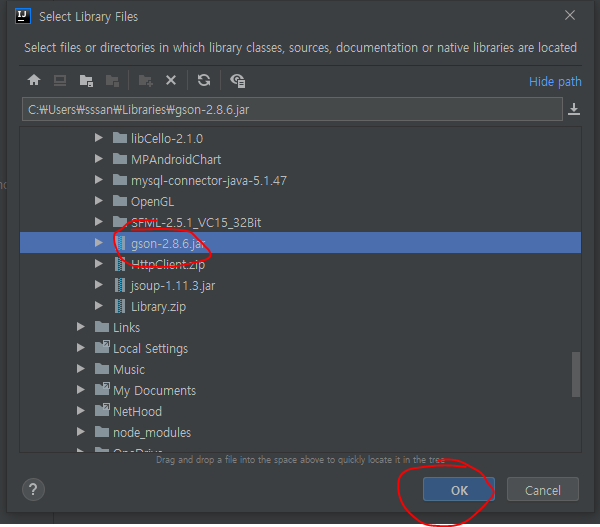The height and width of the screenshot is (527, 600).
Task: Expand the mysql-connector-java-5.1.47 folder
Action: pyautogui.click(x=99, y=179)
